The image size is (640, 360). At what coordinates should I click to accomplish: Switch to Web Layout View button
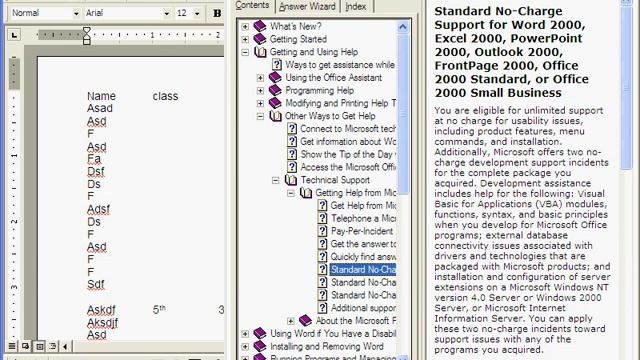coord(25,347)
